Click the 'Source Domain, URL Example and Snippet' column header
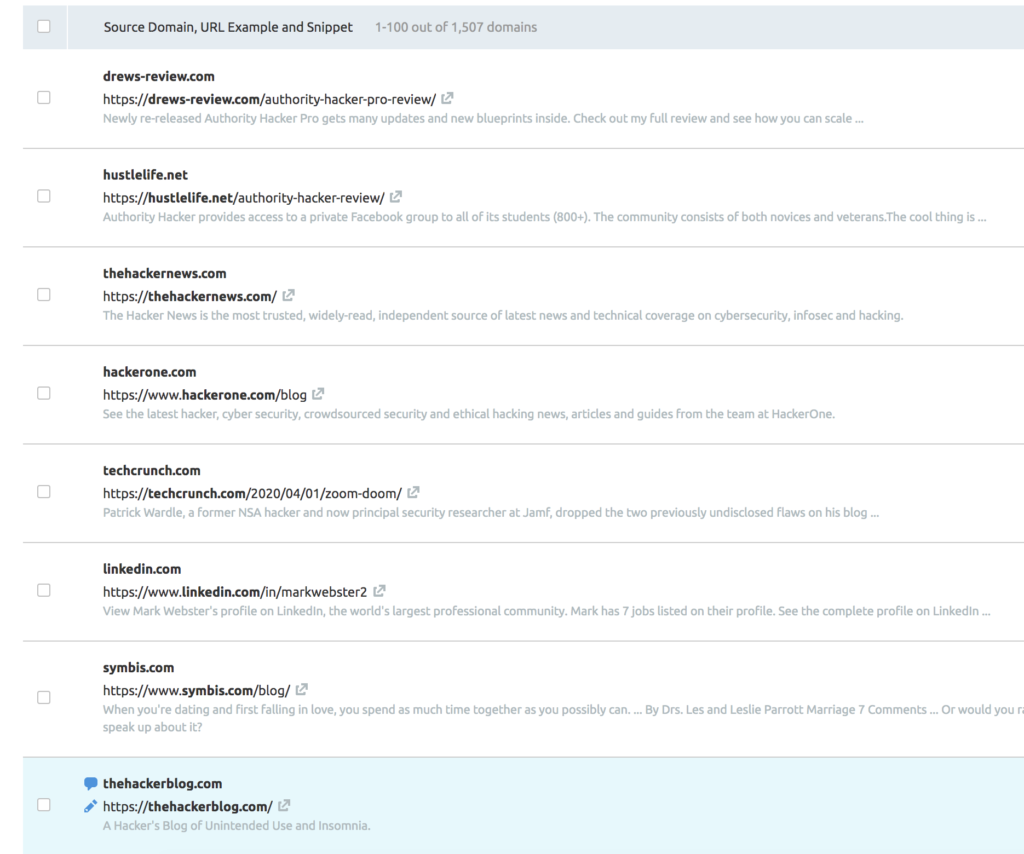Viewport: 1024px width, 854px height. click(x=228, y=27)
